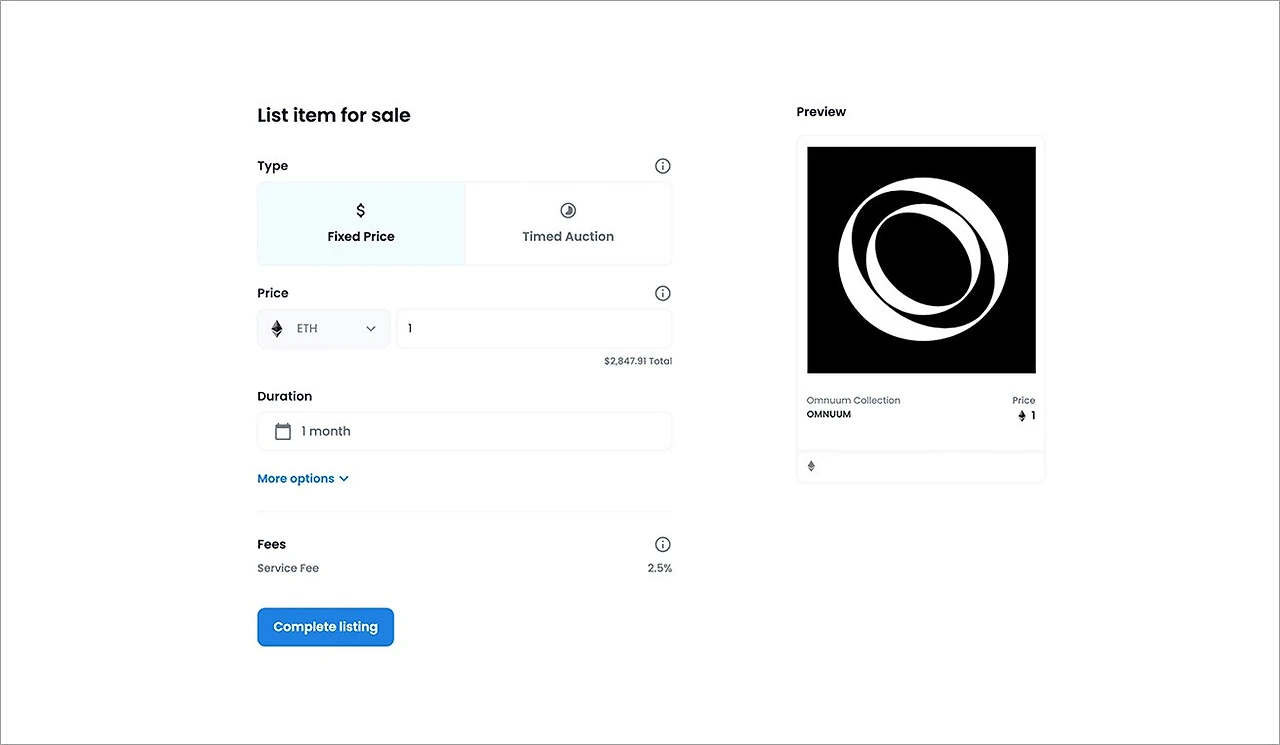1280x745 pixels.
Task: Click the dollar sign icon in Fixed Price
Action: [x=361, y=210]
